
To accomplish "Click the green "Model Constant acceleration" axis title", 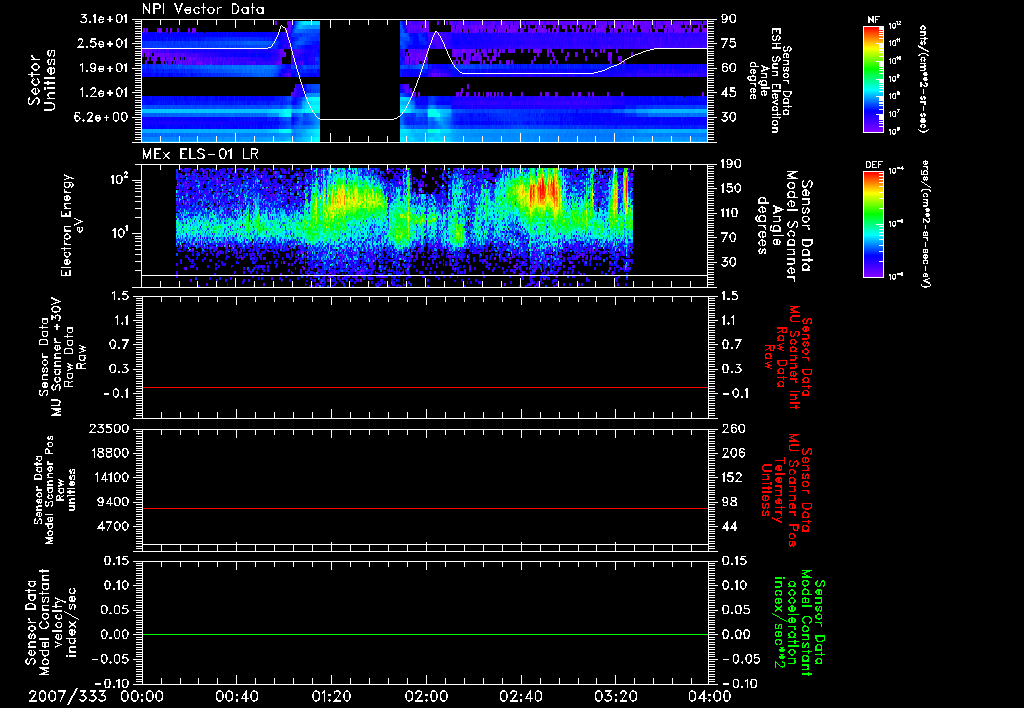I will pos(799,622).
